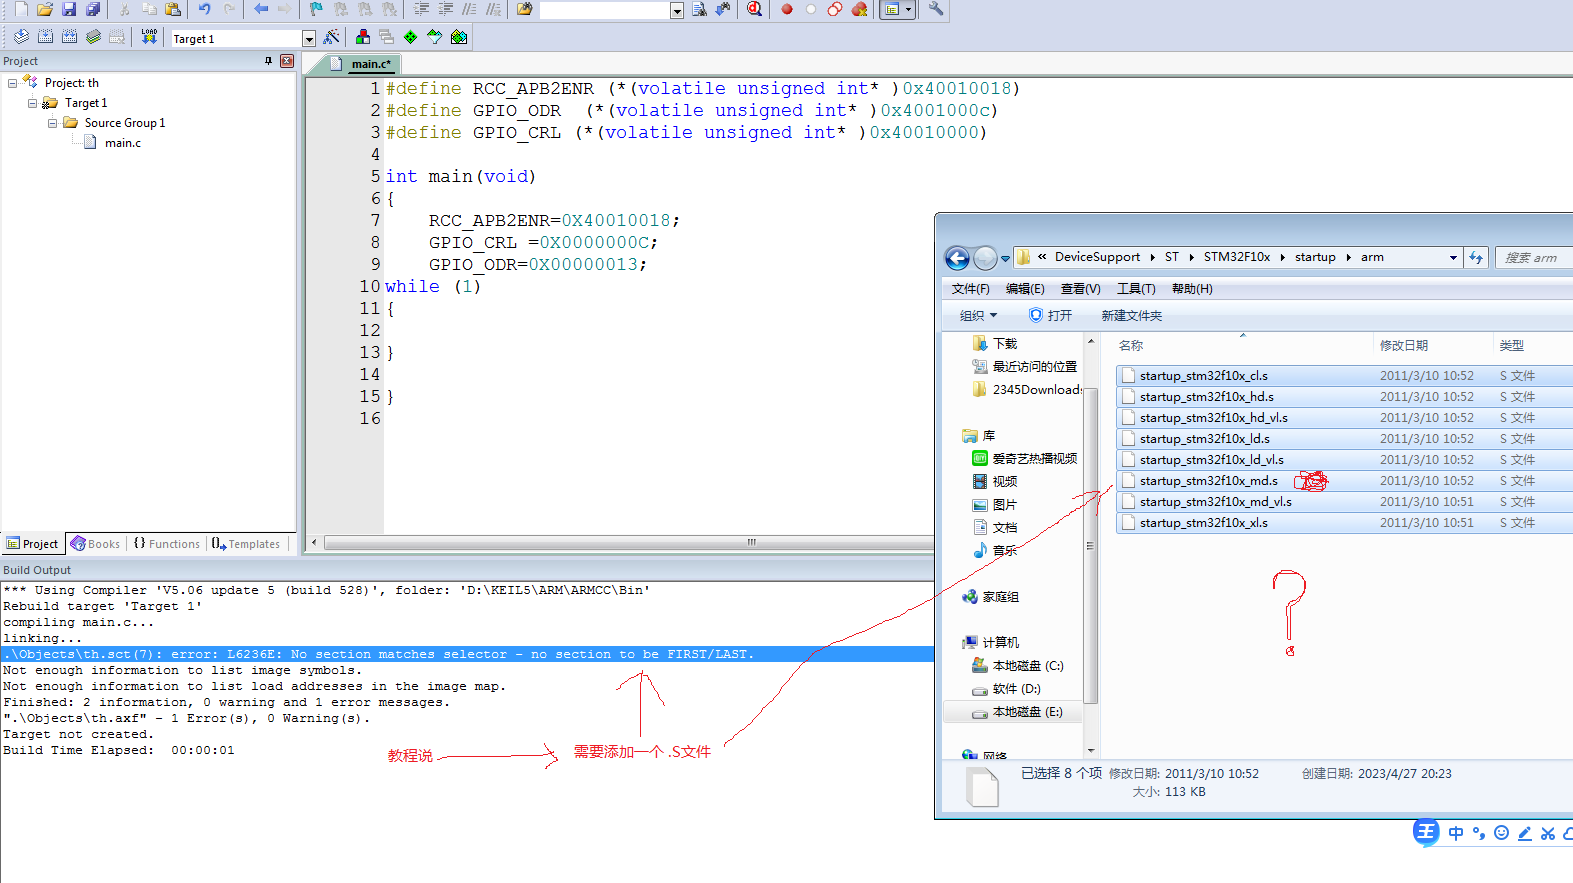1573x883 pixels.
Task: Click the Save All icon
Action: pos(93,9)
